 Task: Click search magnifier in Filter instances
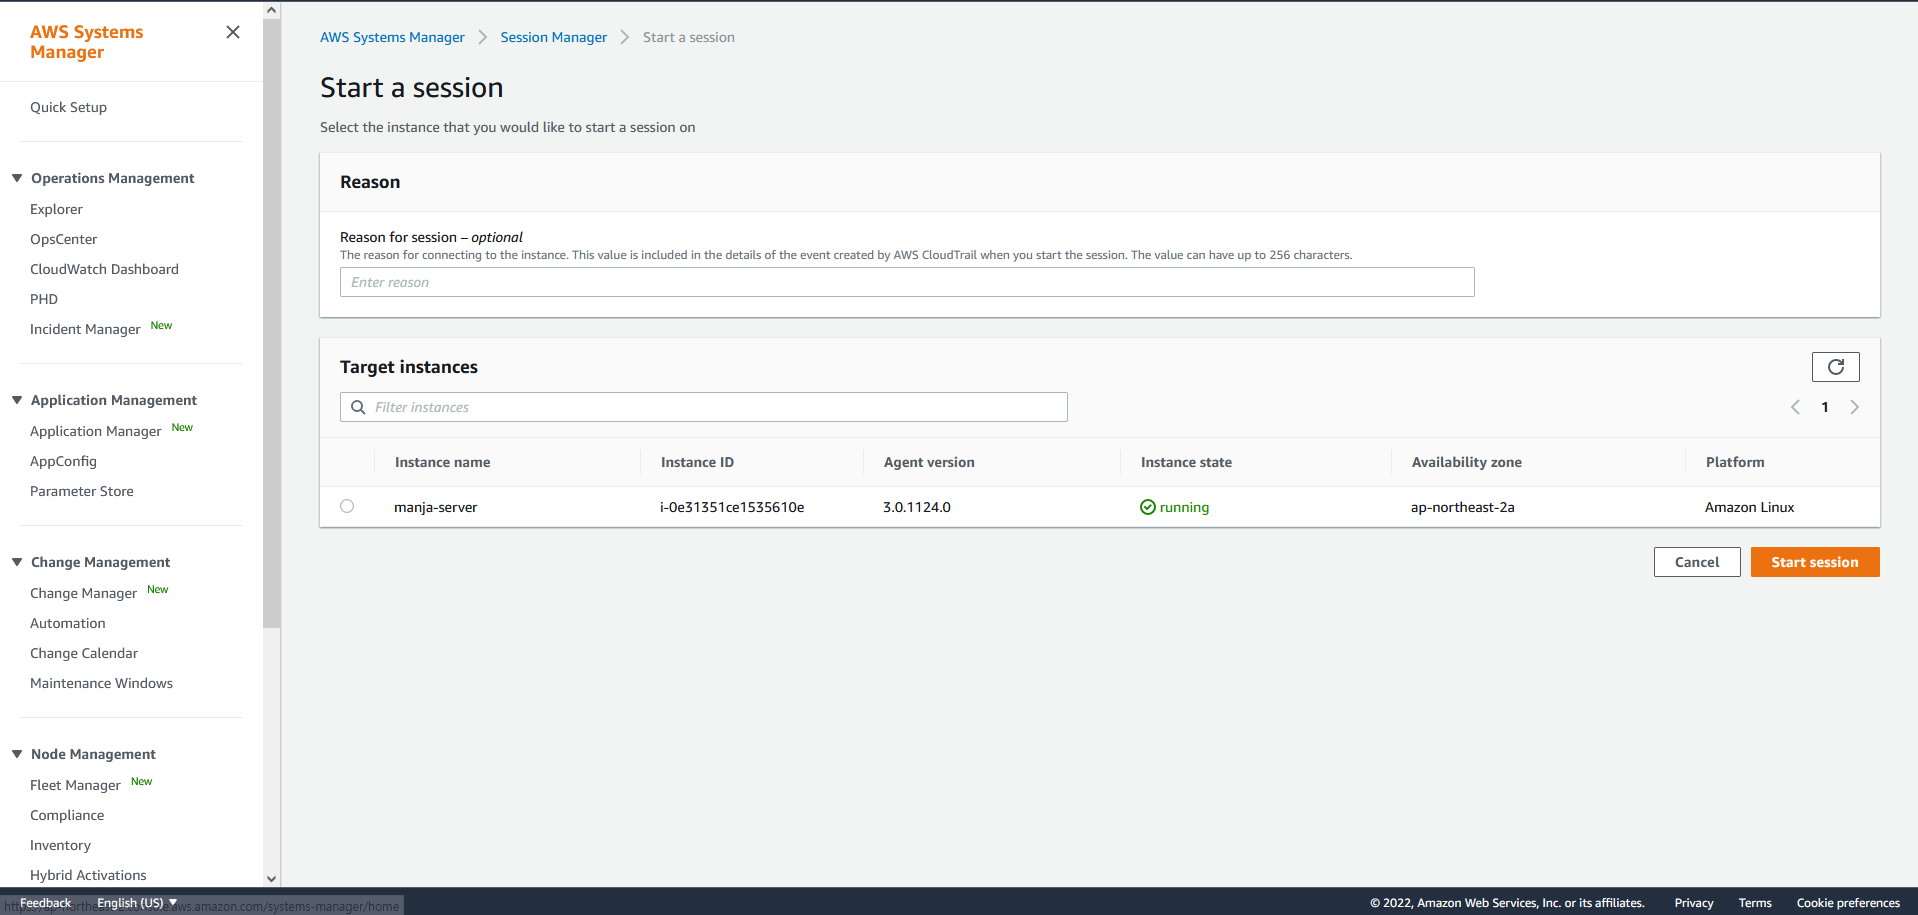point(358,407)
